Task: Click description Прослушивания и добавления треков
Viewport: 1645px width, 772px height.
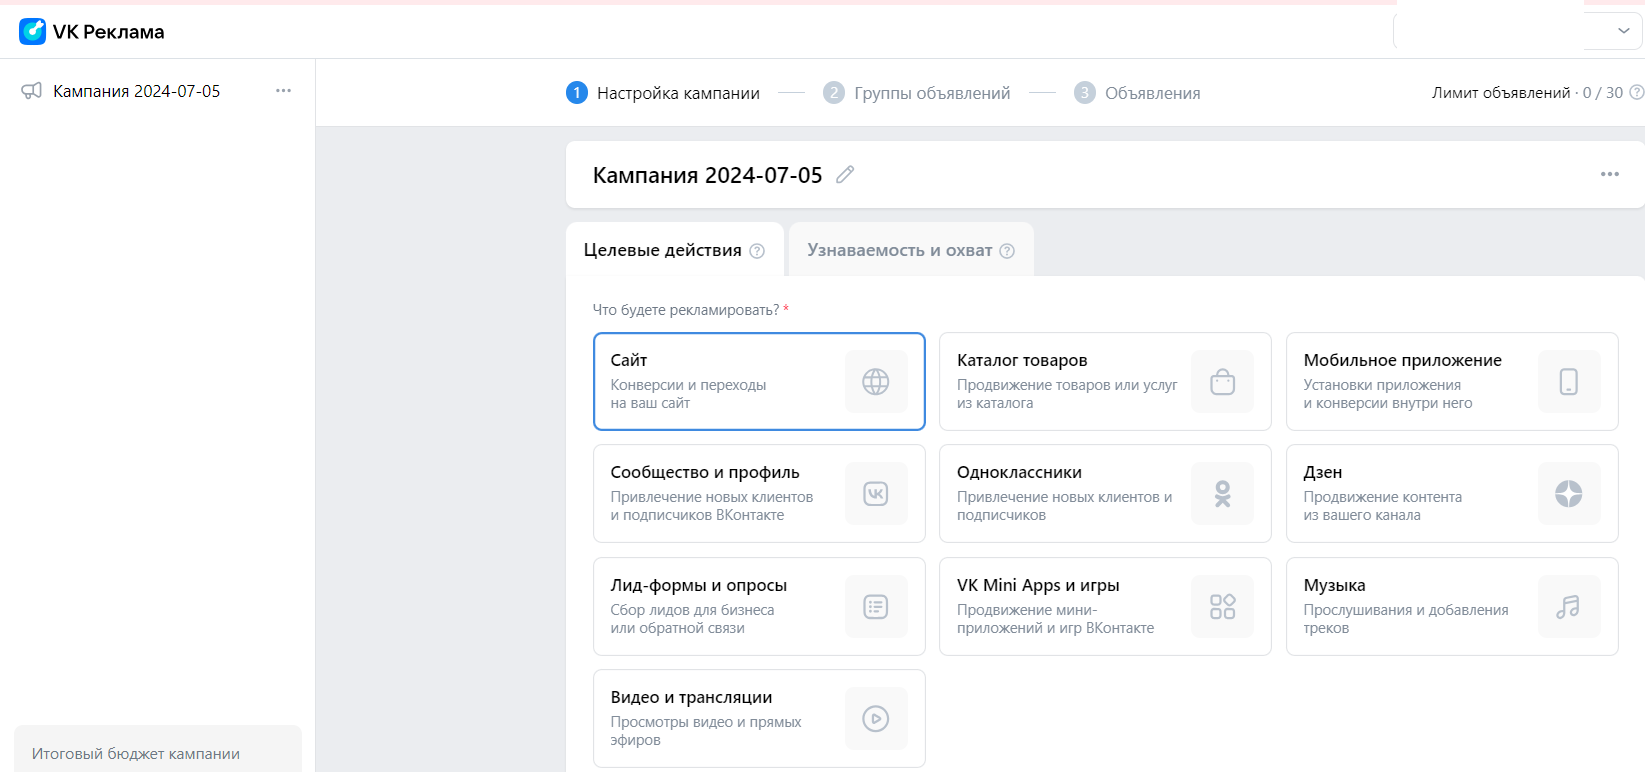Action: [x=1406, y=619]
